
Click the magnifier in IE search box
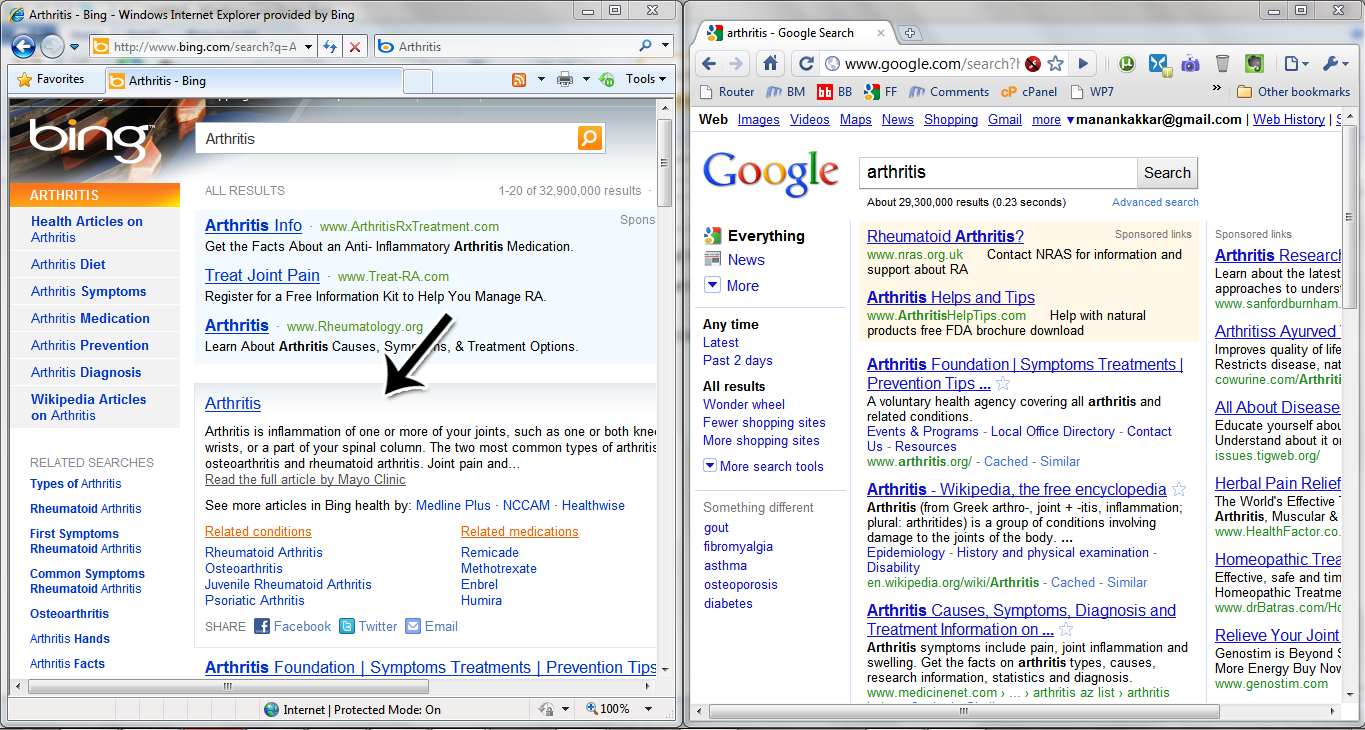tap(645, 46)
